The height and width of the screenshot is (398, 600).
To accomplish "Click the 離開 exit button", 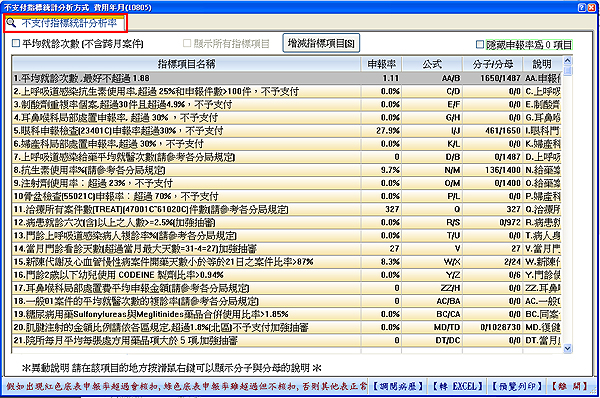I will 570,386.
